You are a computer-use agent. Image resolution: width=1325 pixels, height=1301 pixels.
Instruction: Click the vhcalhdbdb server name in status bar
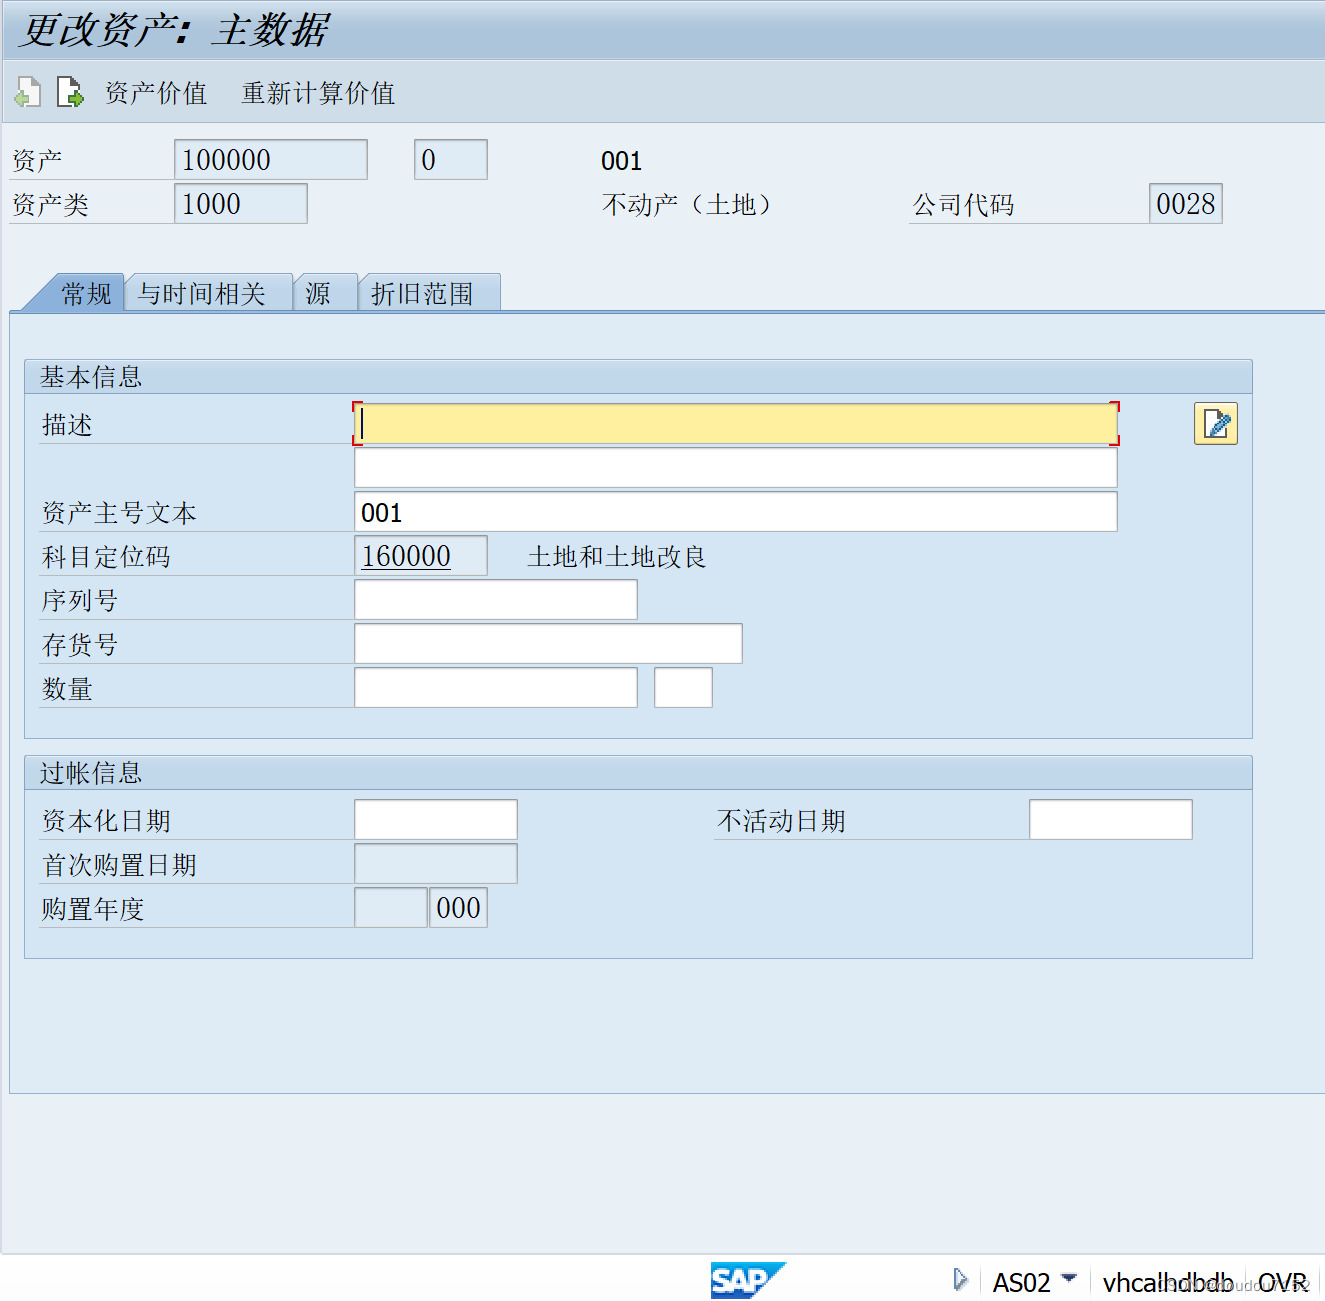(x=1167, y=1282)
